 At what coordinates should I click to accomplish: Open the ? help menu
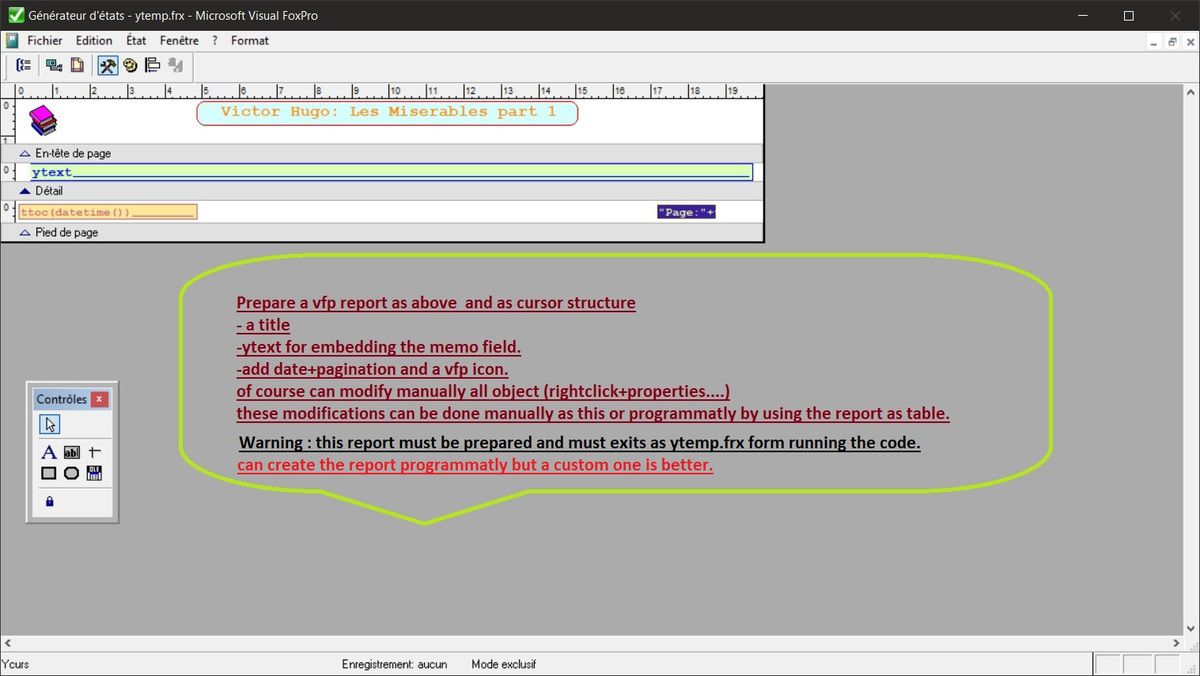coord(215,41)
